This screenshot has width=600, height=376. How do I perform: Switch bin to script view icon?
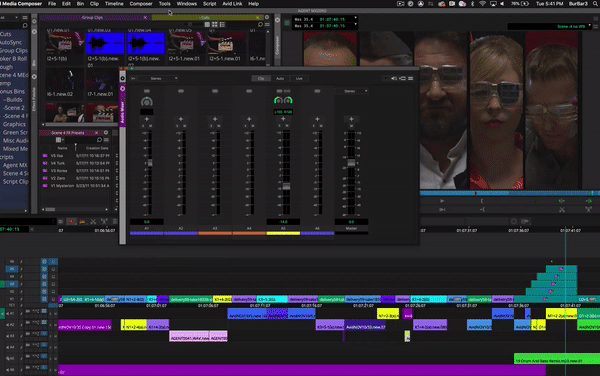(x=222, y=24)
